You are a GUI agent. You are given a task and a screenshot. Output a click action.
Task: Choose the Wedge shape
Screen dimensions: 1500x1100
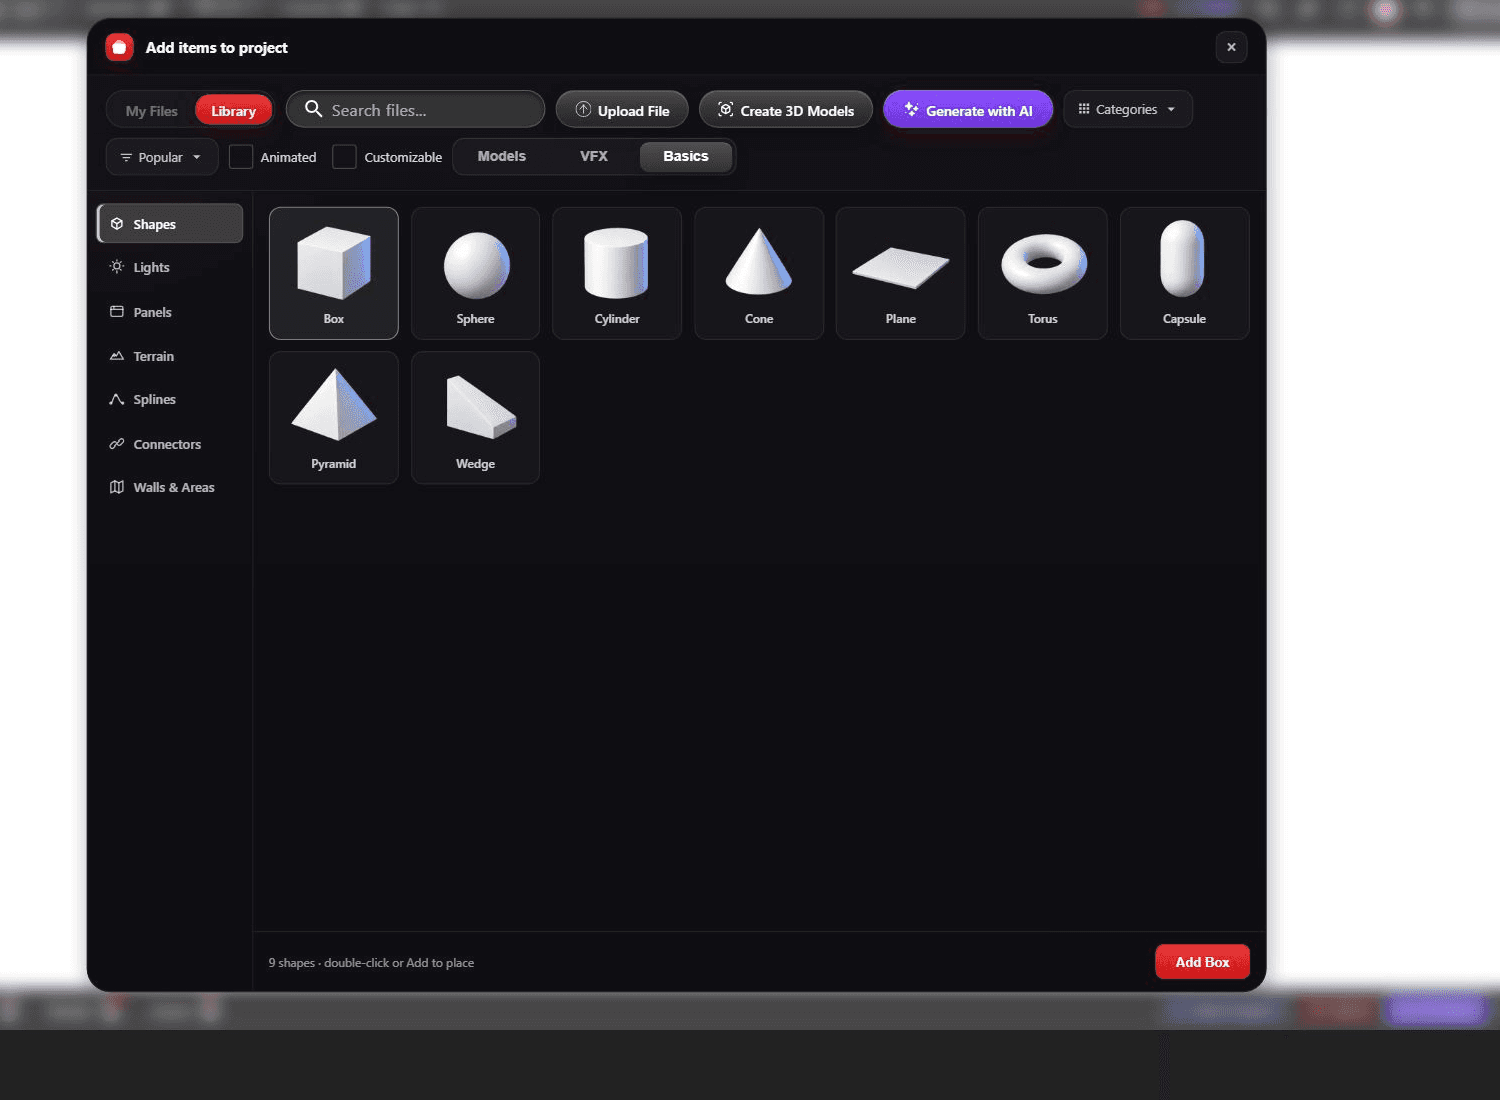tap(475, 417)
